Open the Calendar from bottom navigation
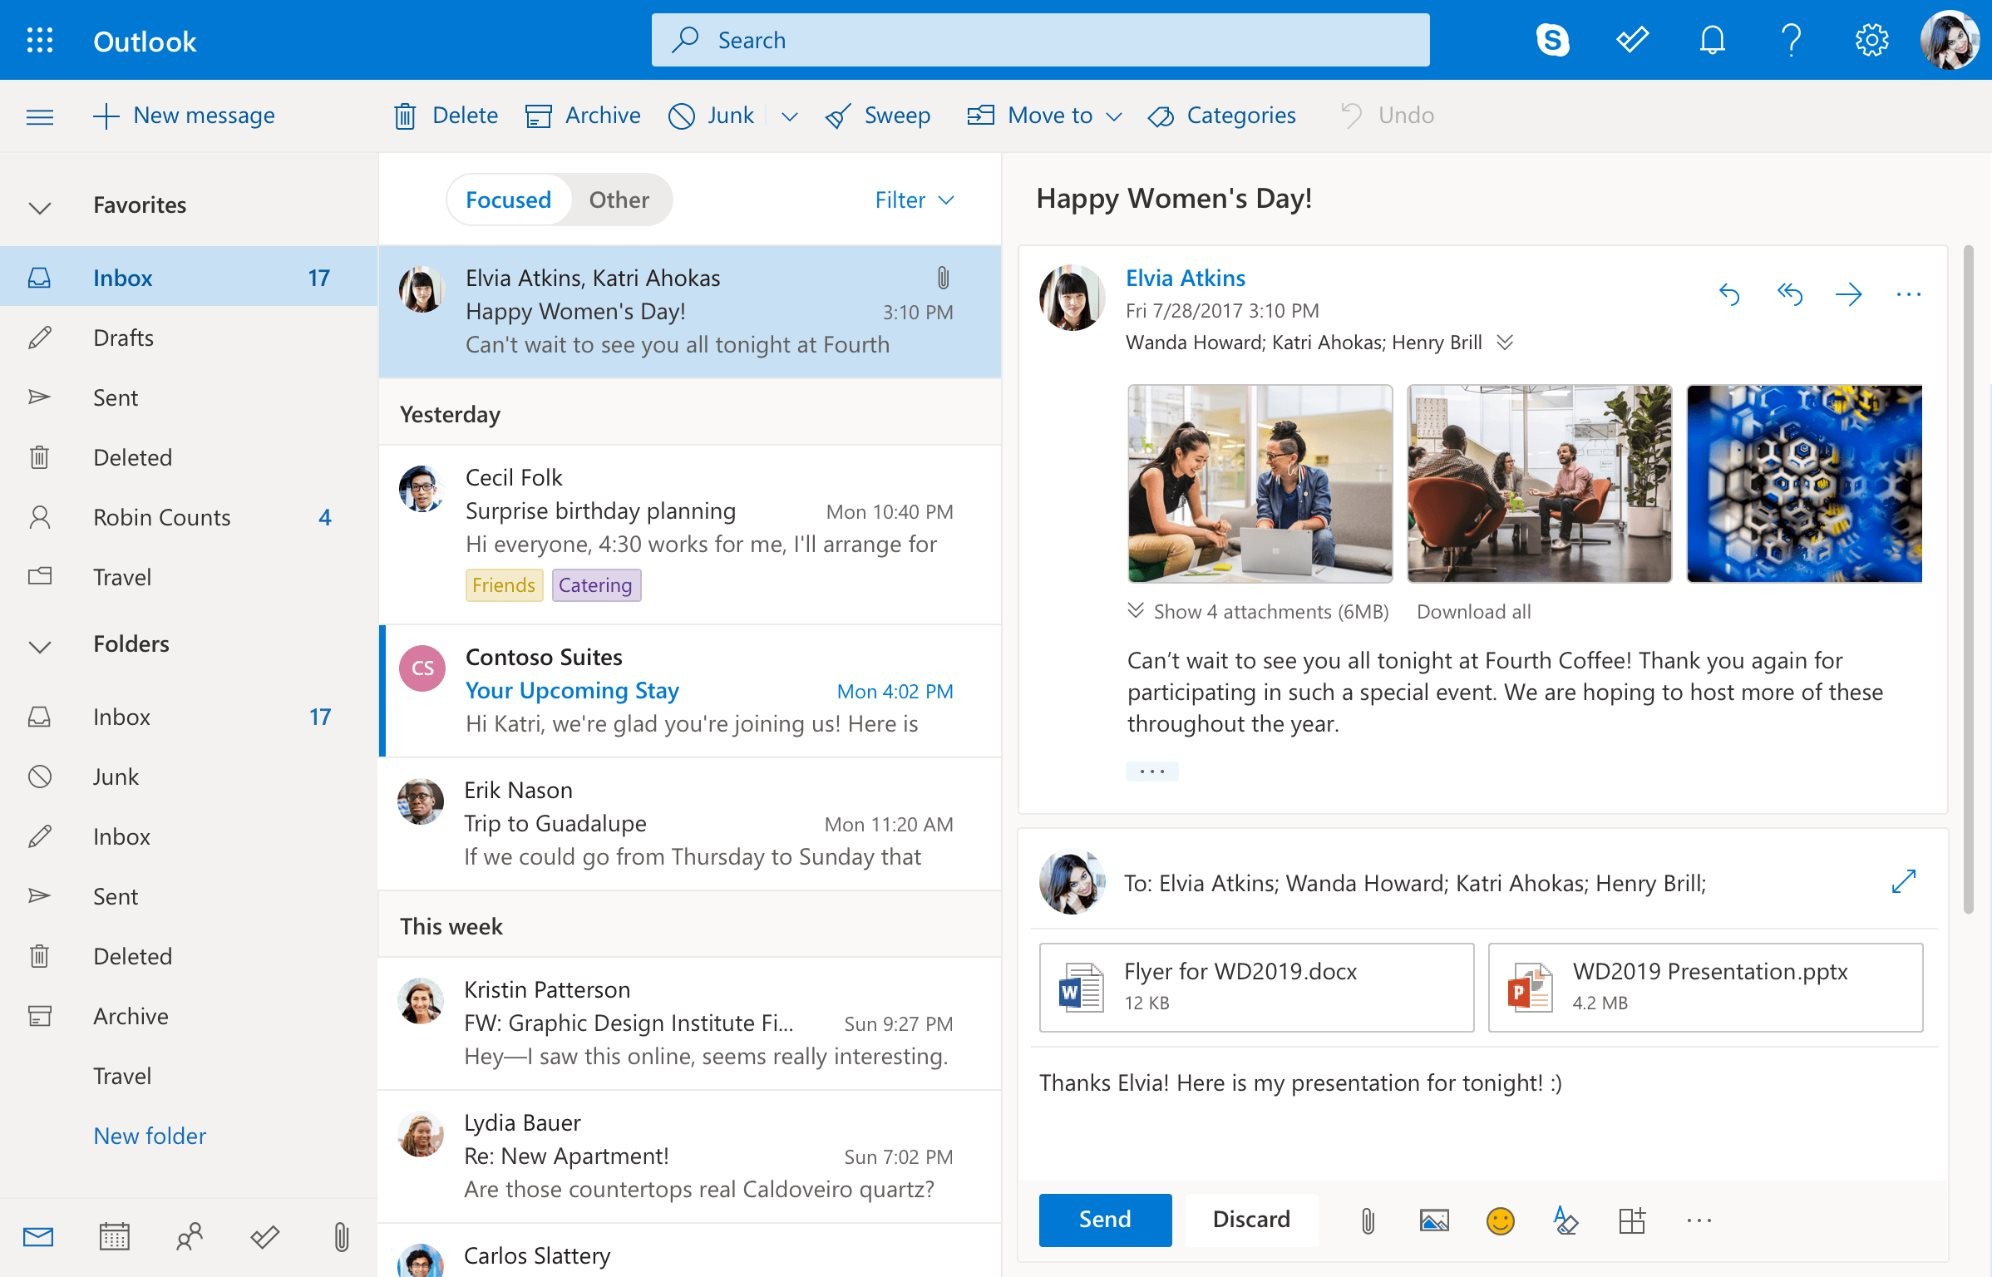Viewport: 1992px width, 1277px height. pos(114,1237)
